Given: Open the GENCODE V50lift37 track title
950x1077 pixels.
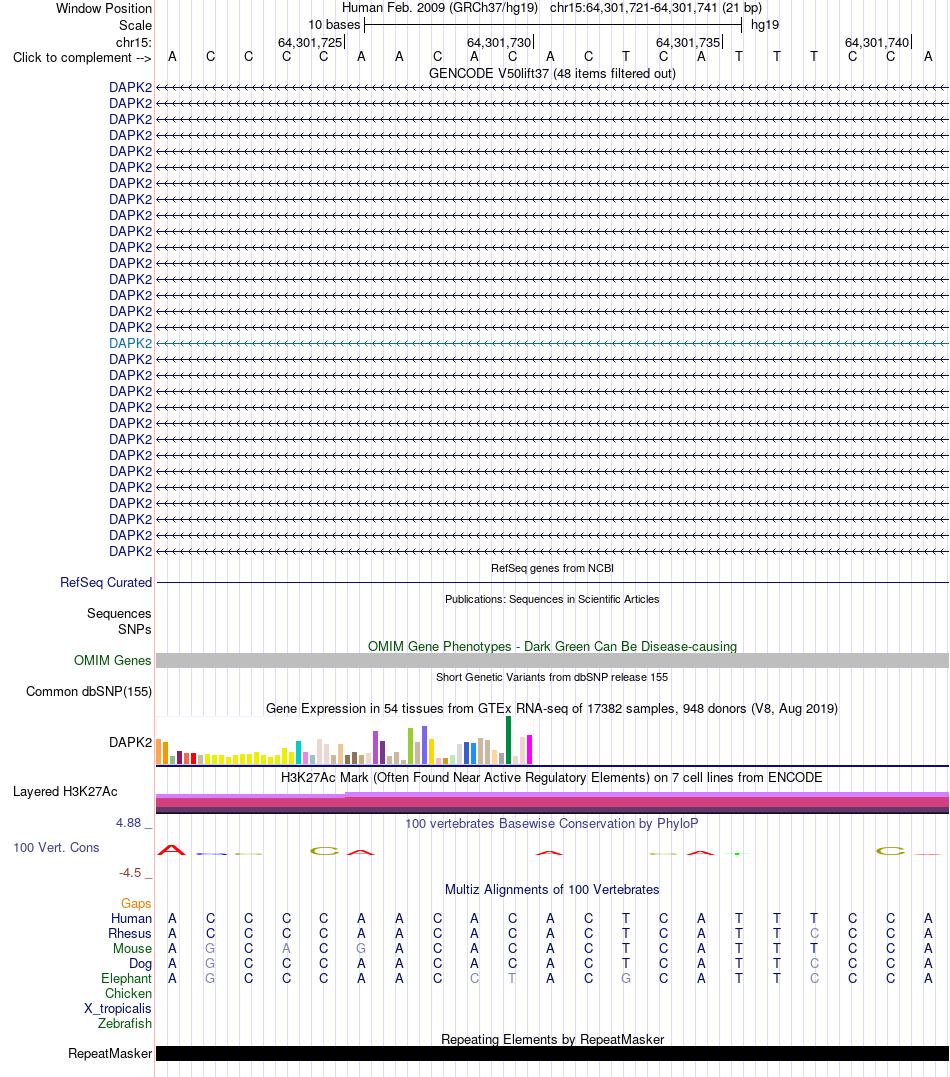Looking at the screenshot, I should (x=552, y=73).
